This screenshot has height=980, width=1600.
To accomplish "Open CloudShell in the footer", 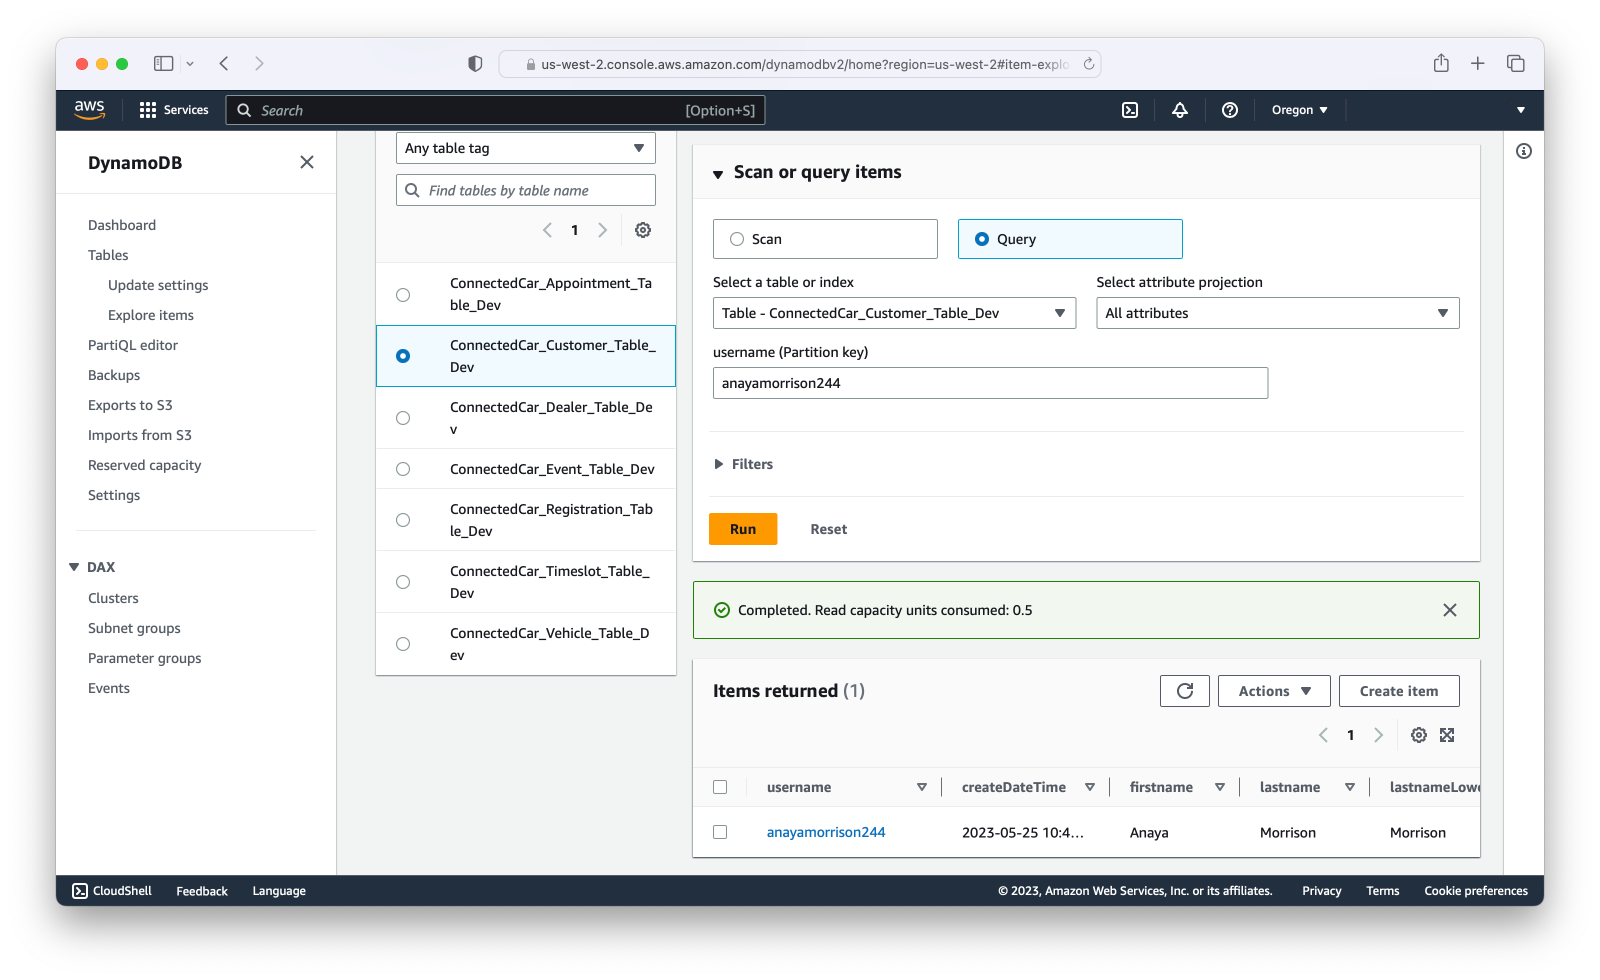I will 112,891.
